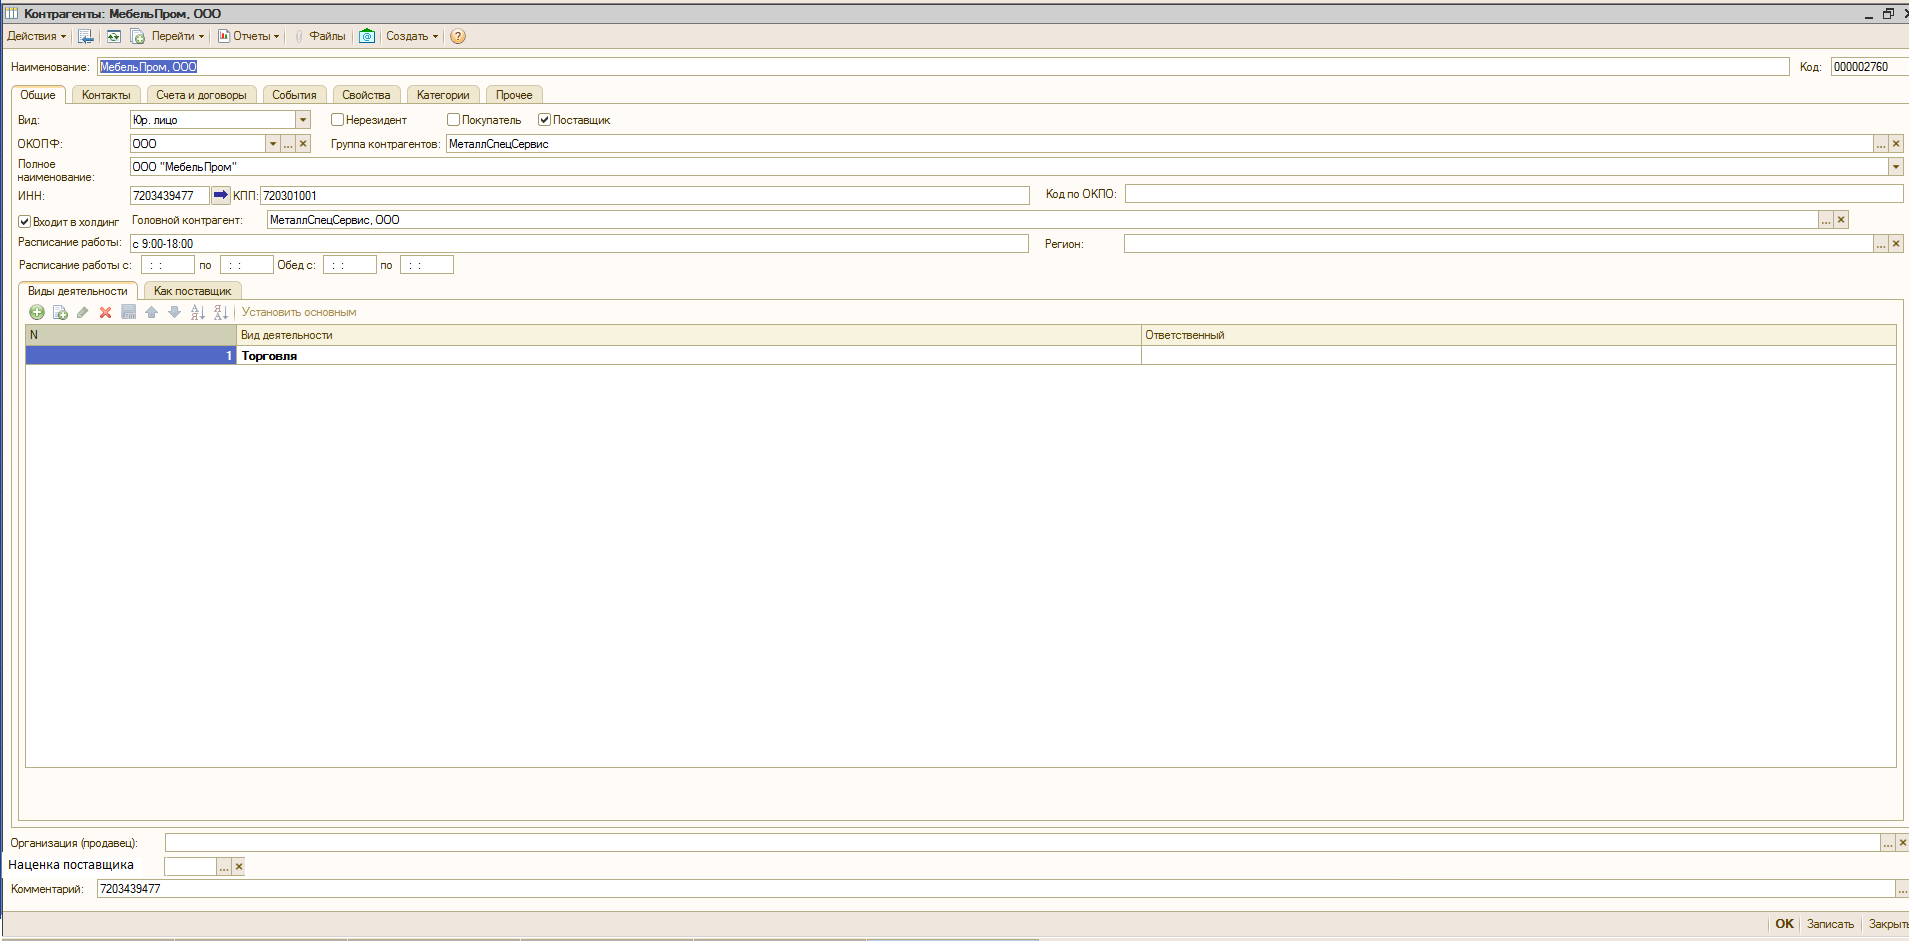Screen dimensions: 1913x944
Task: Click the email envelope toolbar icon
Action: click(367, 37)
